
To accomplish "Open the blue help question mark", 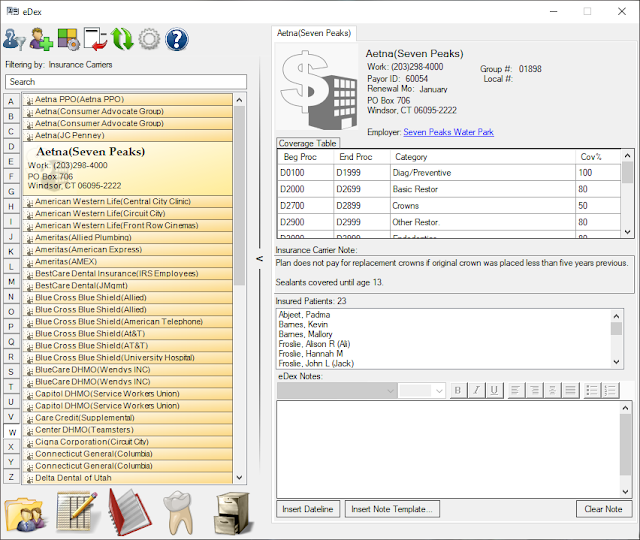I will click(177, 39).
